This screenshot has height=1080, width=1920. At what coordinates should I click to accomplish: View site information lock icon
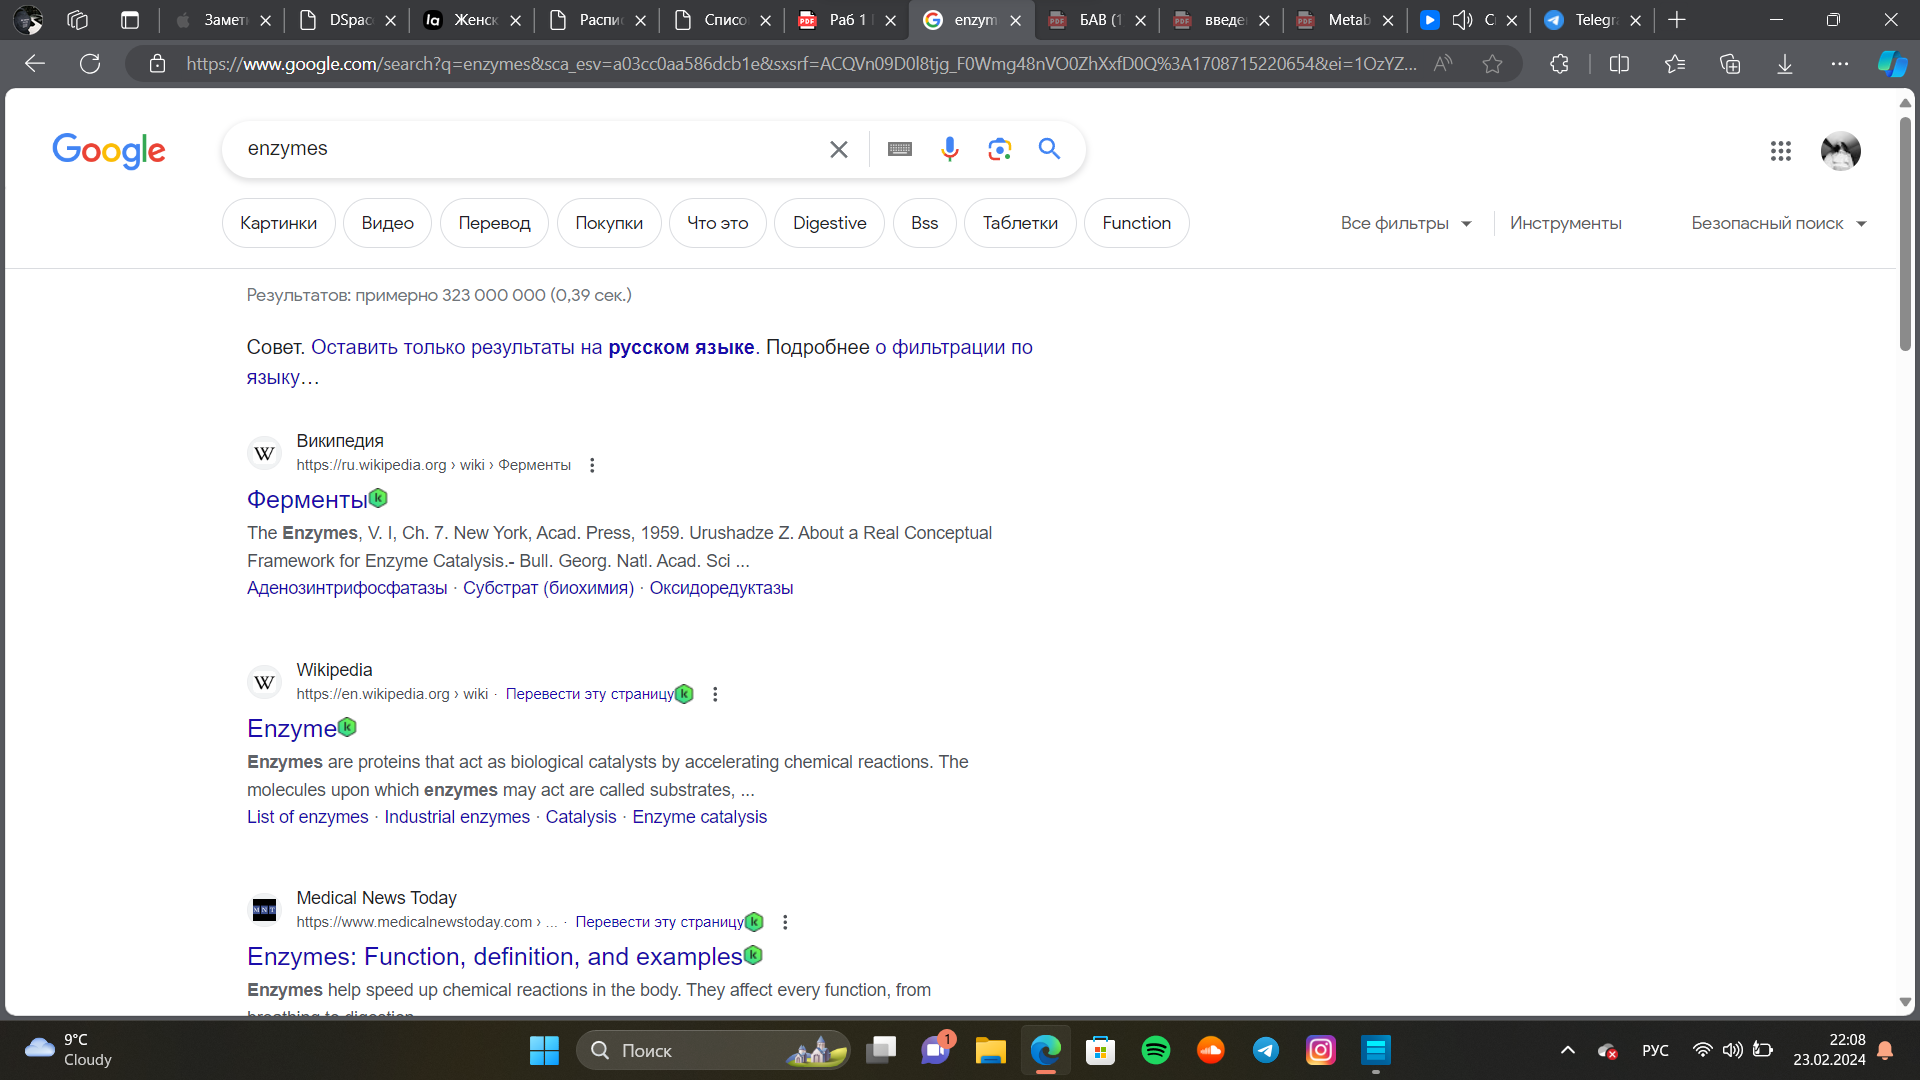click(x=157, y=64)
